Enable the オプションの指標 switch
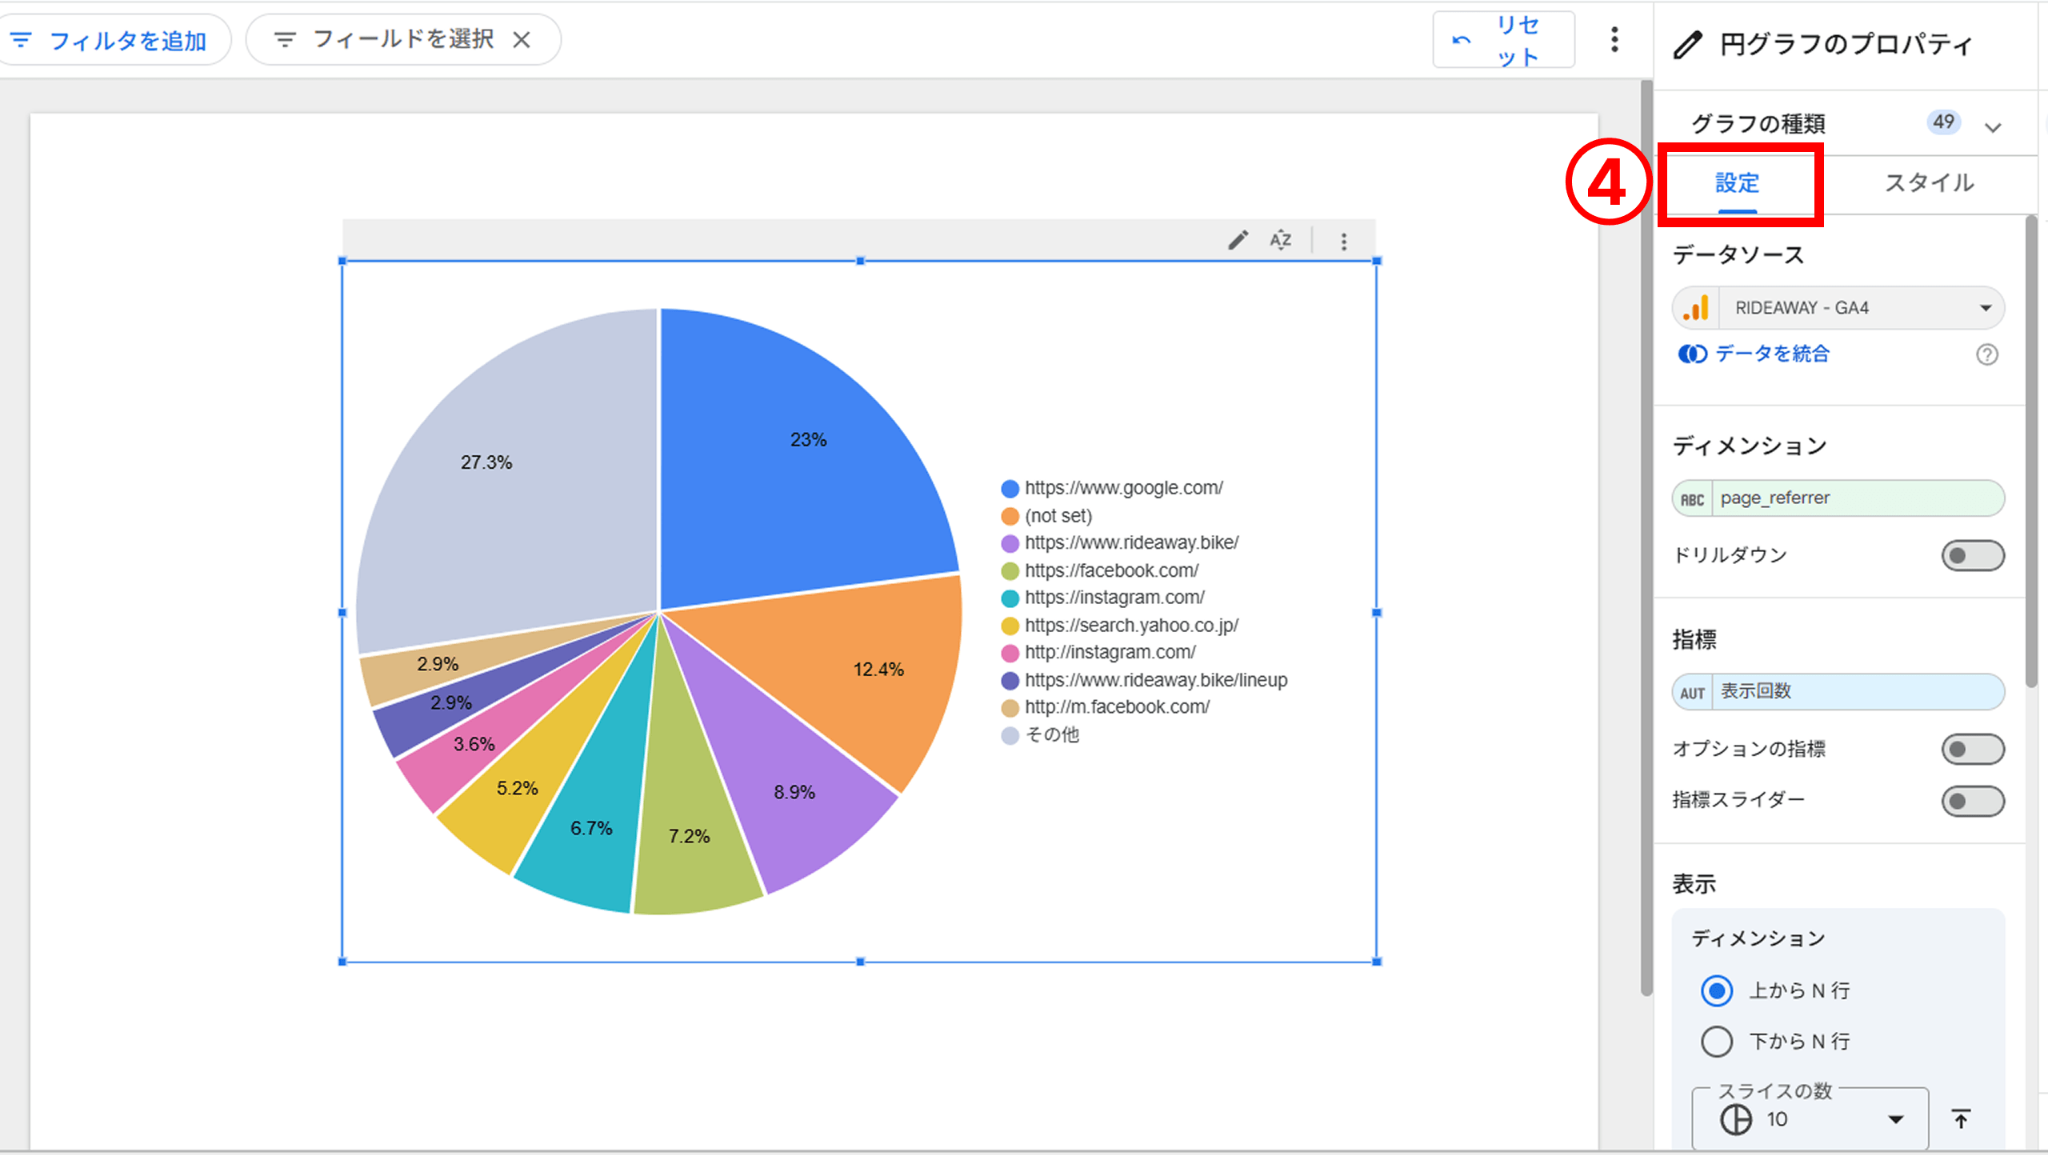 (x=1972, y=749)
